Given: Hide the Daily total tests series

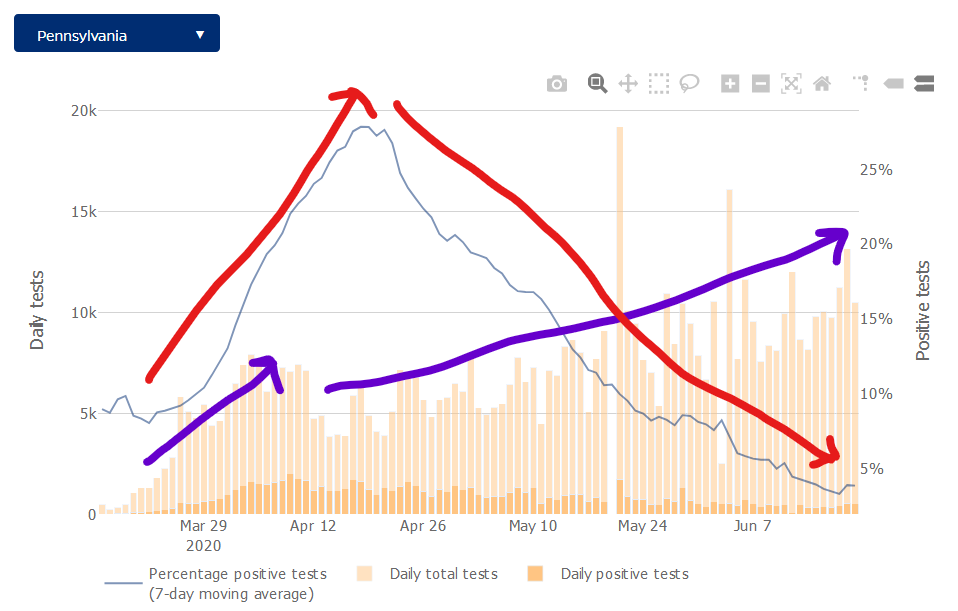Looking at the screenshot, I should point(443,574).
